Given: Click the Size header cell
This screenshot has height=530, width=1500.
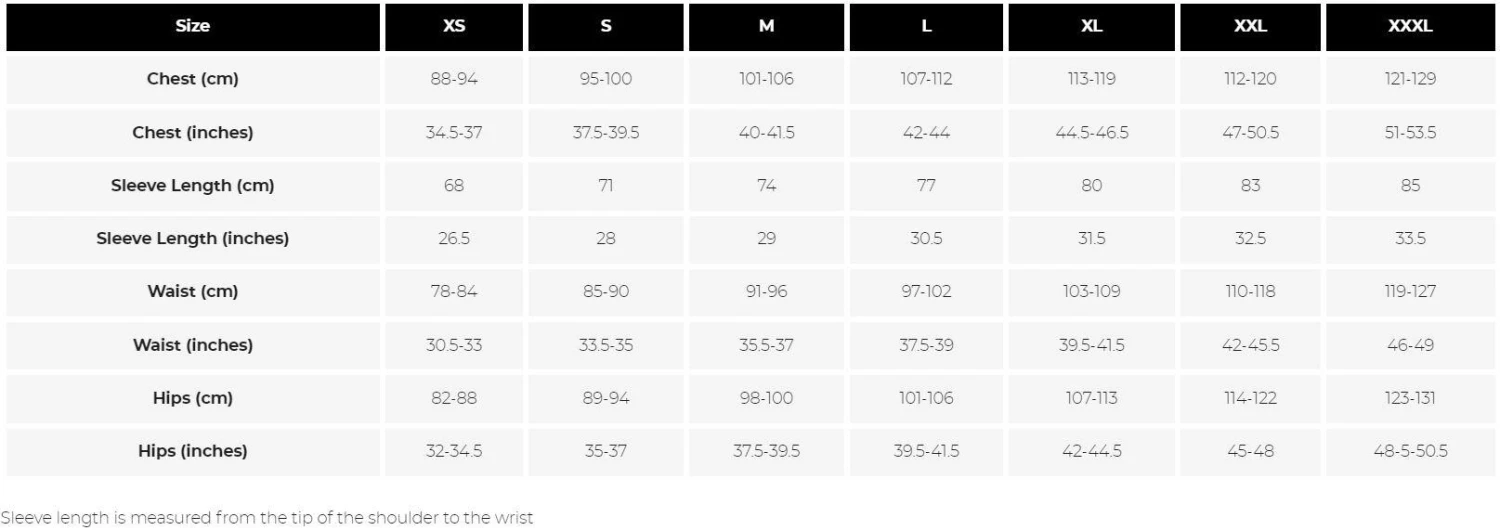Looking at the screenshot, I should [193, 27].
